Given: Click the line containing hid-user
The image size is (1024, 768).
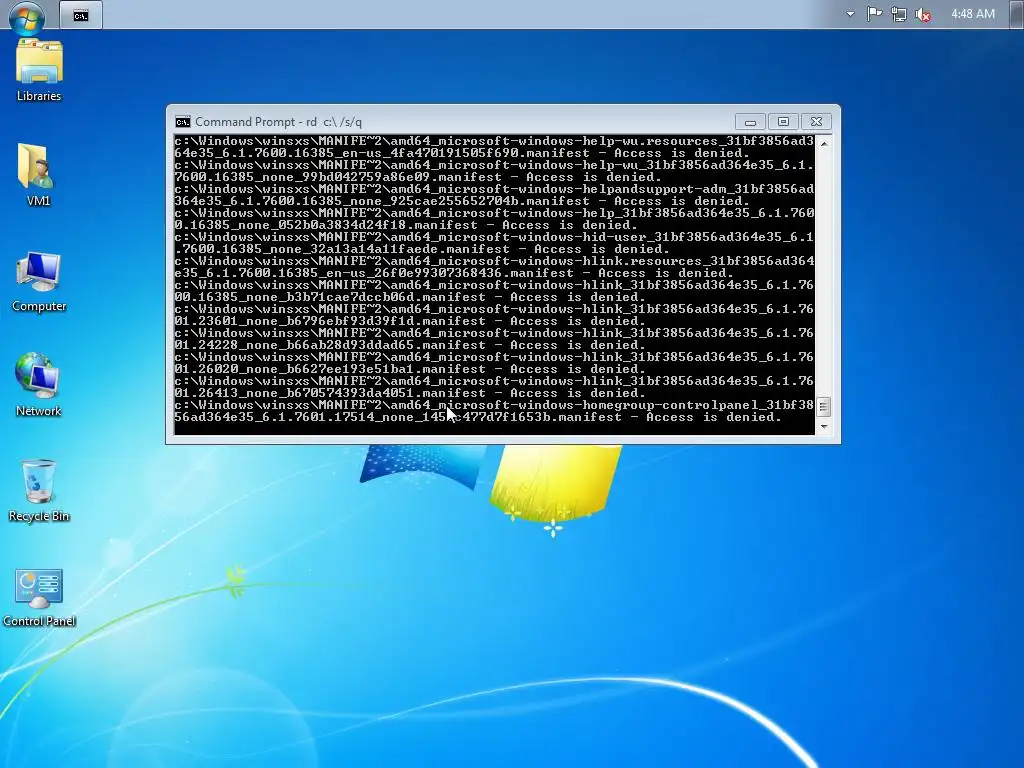Looking at the screenshot, I should 494,237.
